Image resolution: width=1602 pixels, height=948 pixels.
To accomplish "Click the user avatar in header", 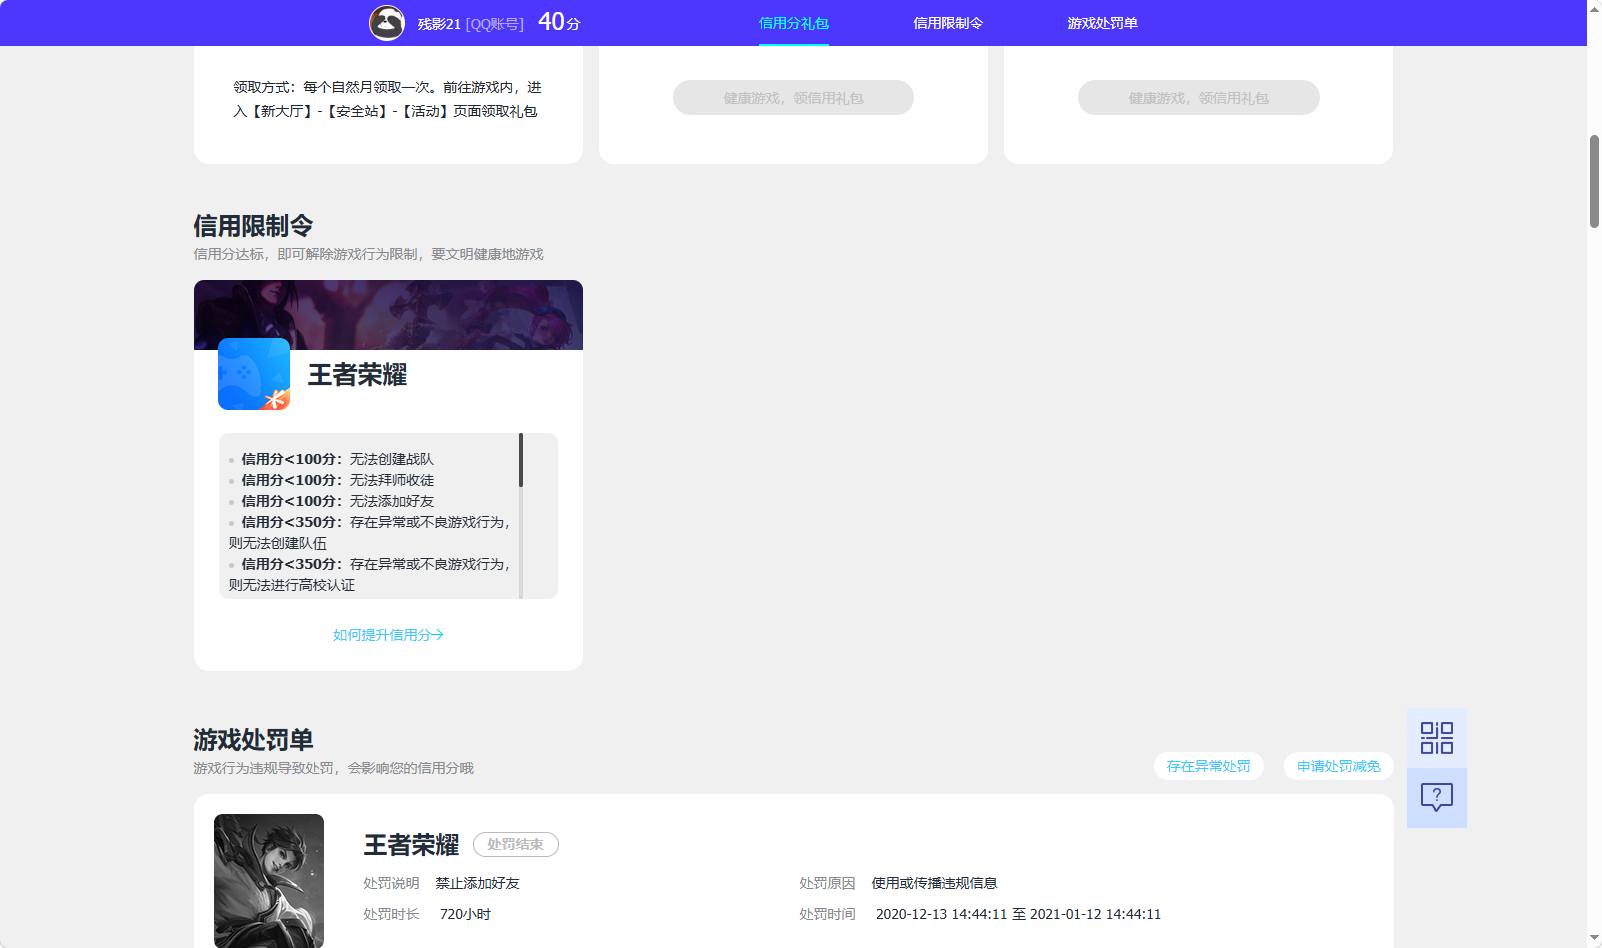I will (387, 22).
